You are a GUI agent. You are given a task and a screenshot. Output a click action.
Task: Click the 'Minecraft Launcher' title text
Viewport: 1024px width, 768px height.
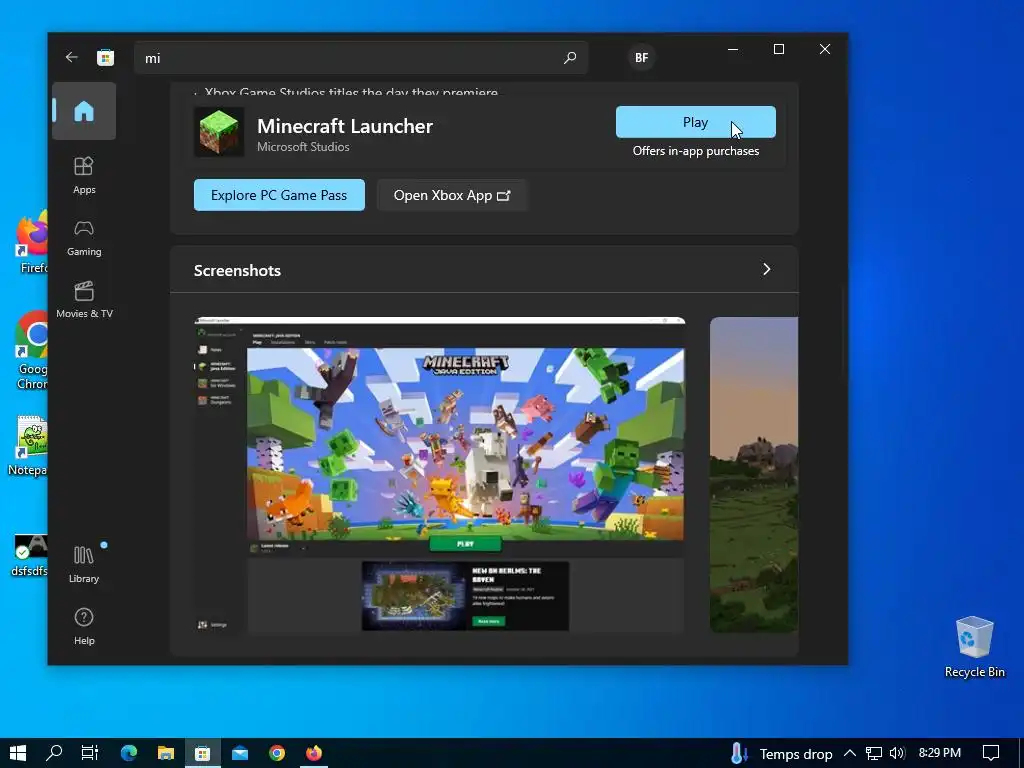[345, 125]
